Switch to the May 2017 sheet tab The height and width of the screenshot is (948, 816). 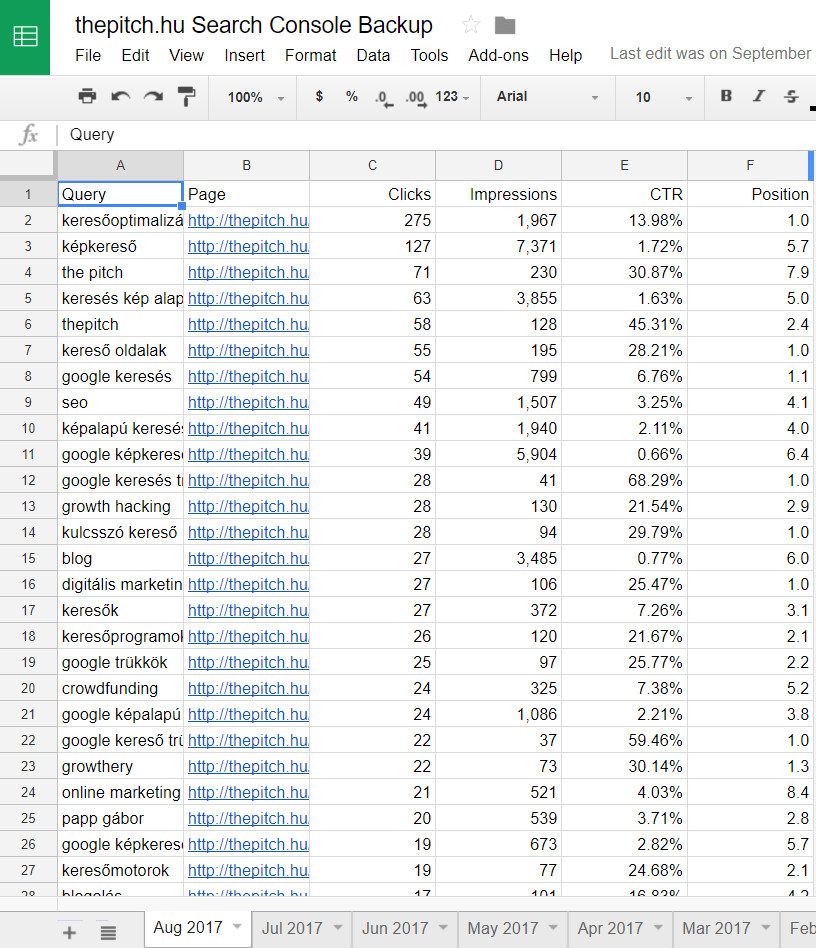[x=502, y=928]
